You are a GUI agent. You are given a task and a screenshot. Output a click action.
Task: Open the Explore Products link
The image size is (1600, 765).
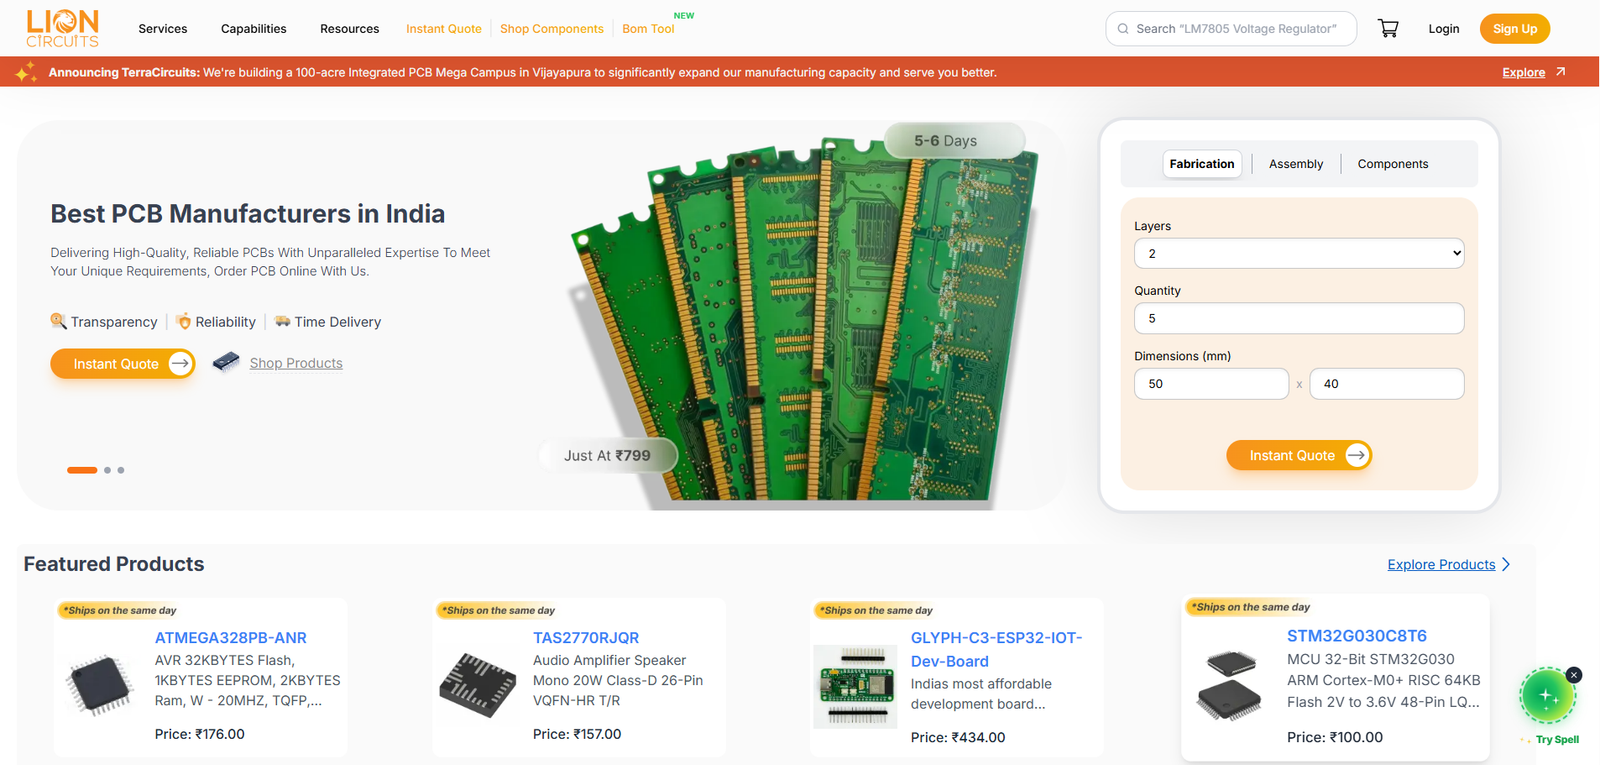click(x=1441, y=565)
